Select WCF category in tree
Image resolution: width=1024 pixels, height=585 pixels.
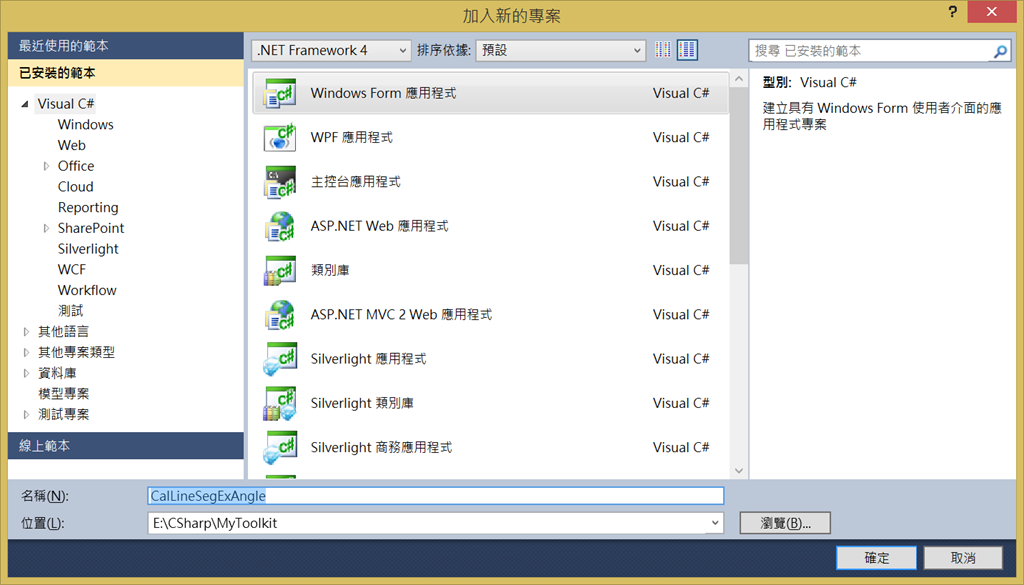click(x=72, y=270)
